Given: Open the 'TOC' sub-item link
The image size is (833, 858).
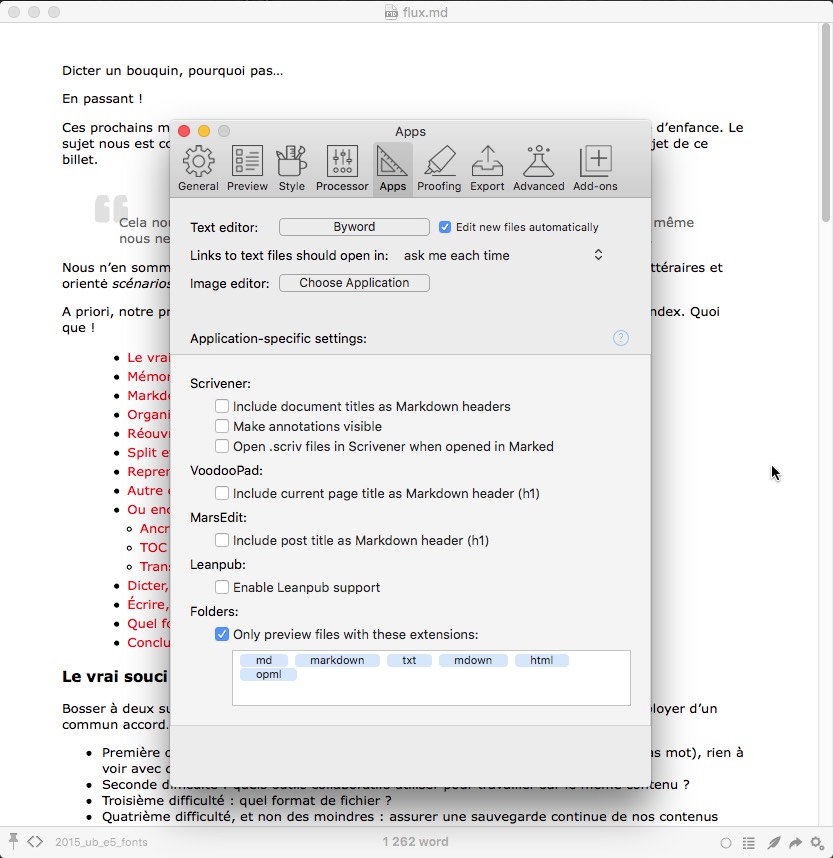Looking at the screenshot, I should (x=153, y=548).
